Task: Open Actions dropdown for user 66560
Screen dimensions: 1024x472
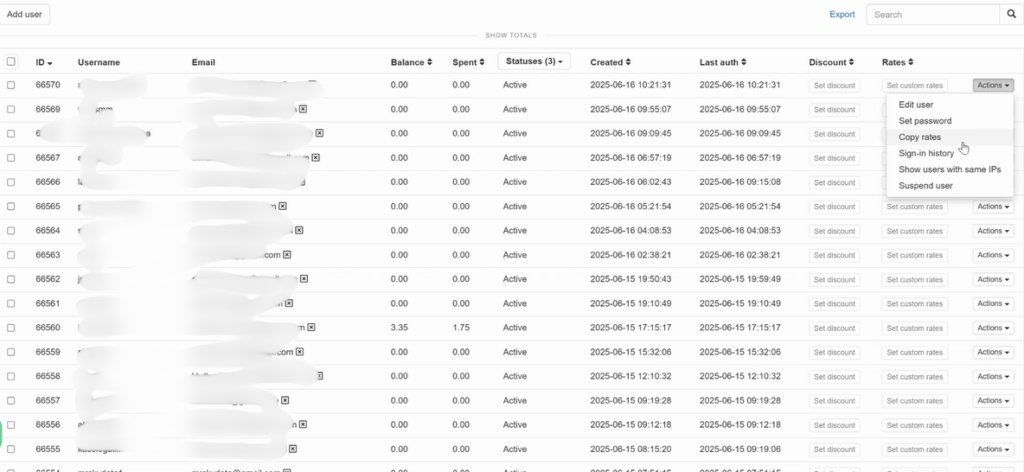Action: click(992, 328)
